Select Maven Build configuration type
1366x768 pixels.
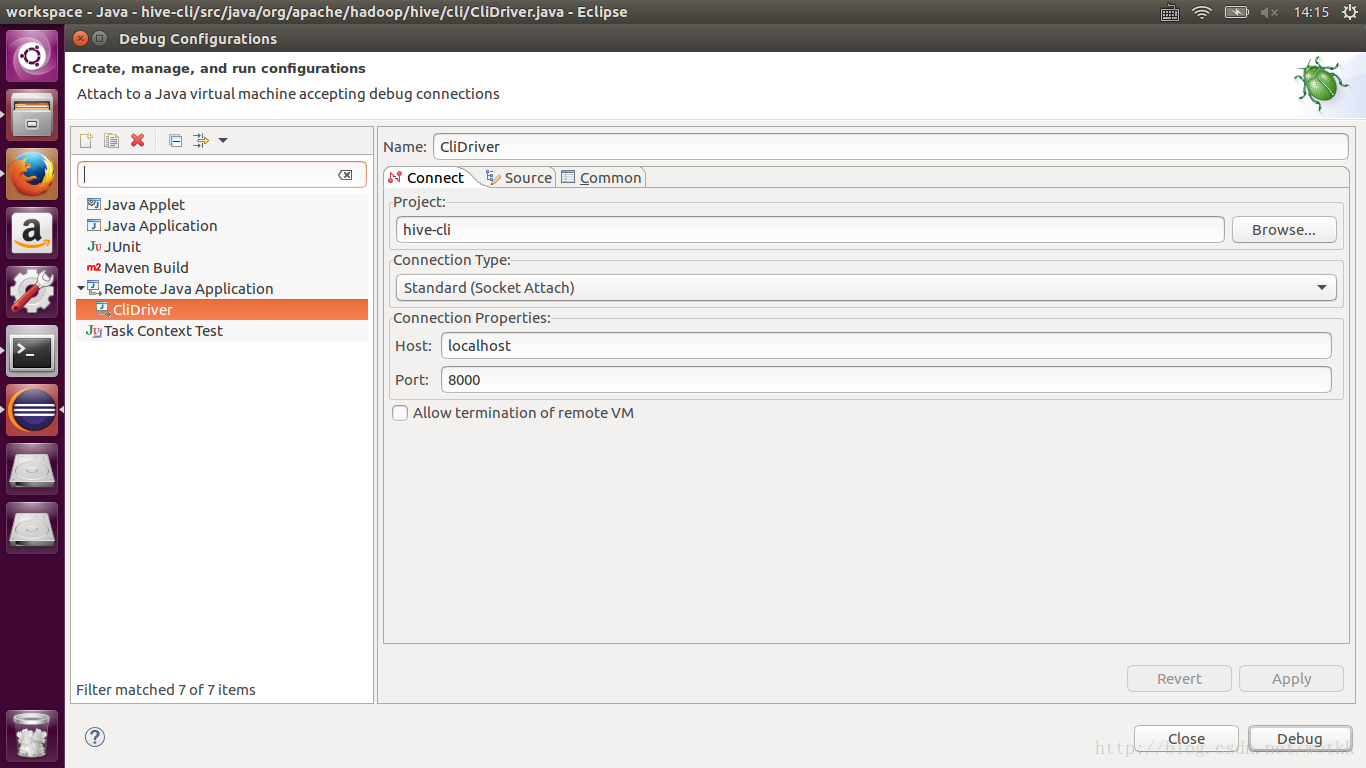(x=137, y=268)
